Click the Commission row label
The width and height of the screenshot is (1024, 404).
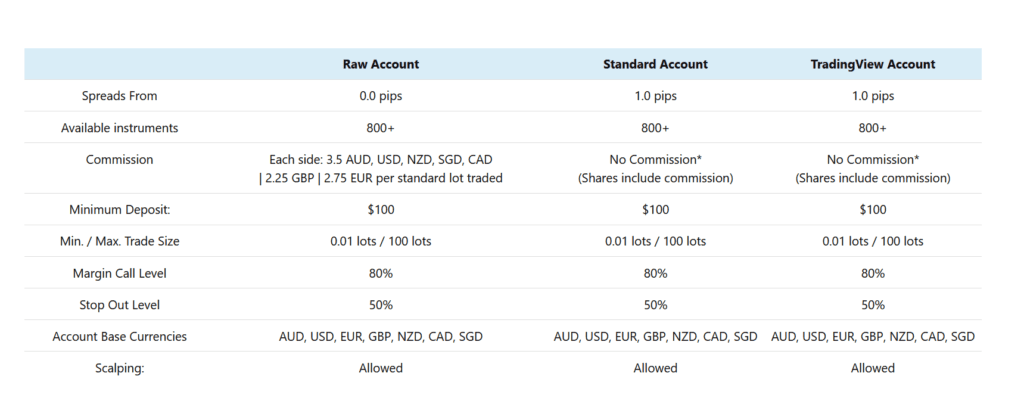click(120, 159)
